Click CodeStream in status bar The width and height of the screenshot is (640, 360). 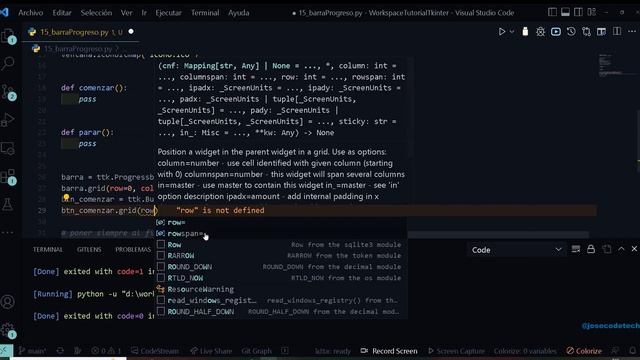click(x=155, y=351)
